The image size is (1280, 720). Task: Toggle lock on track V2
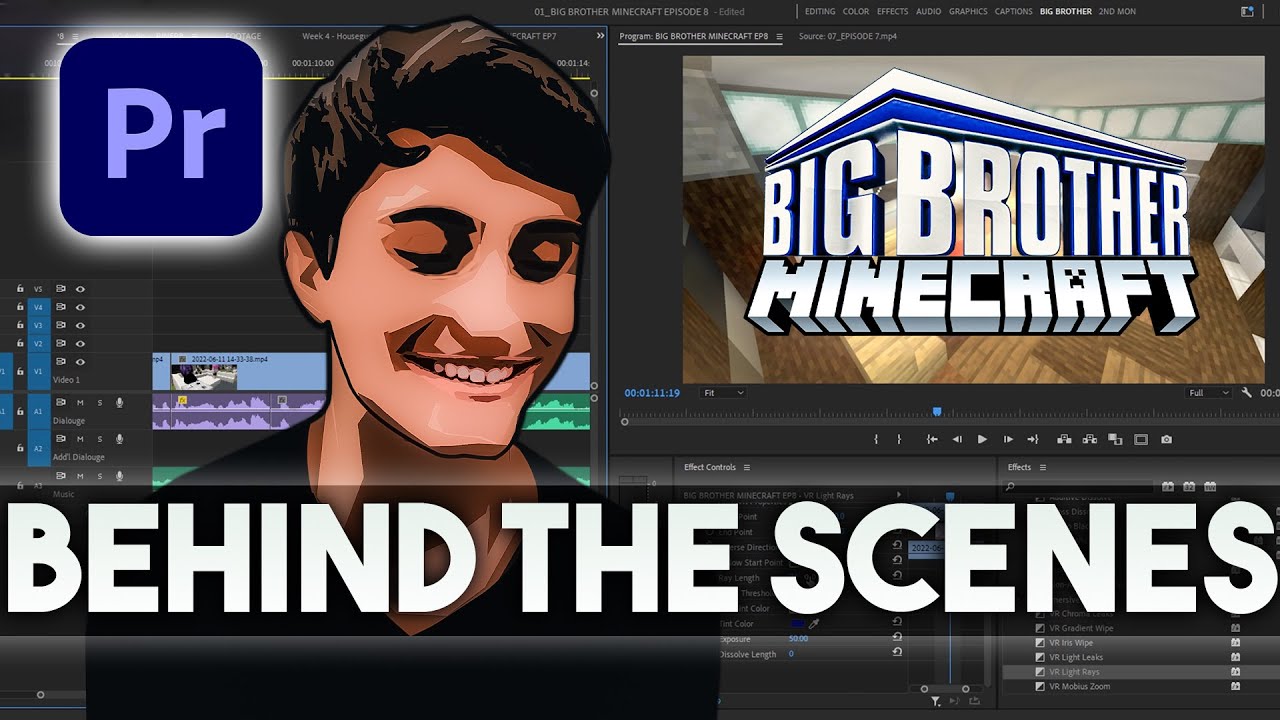click(20, 343)
